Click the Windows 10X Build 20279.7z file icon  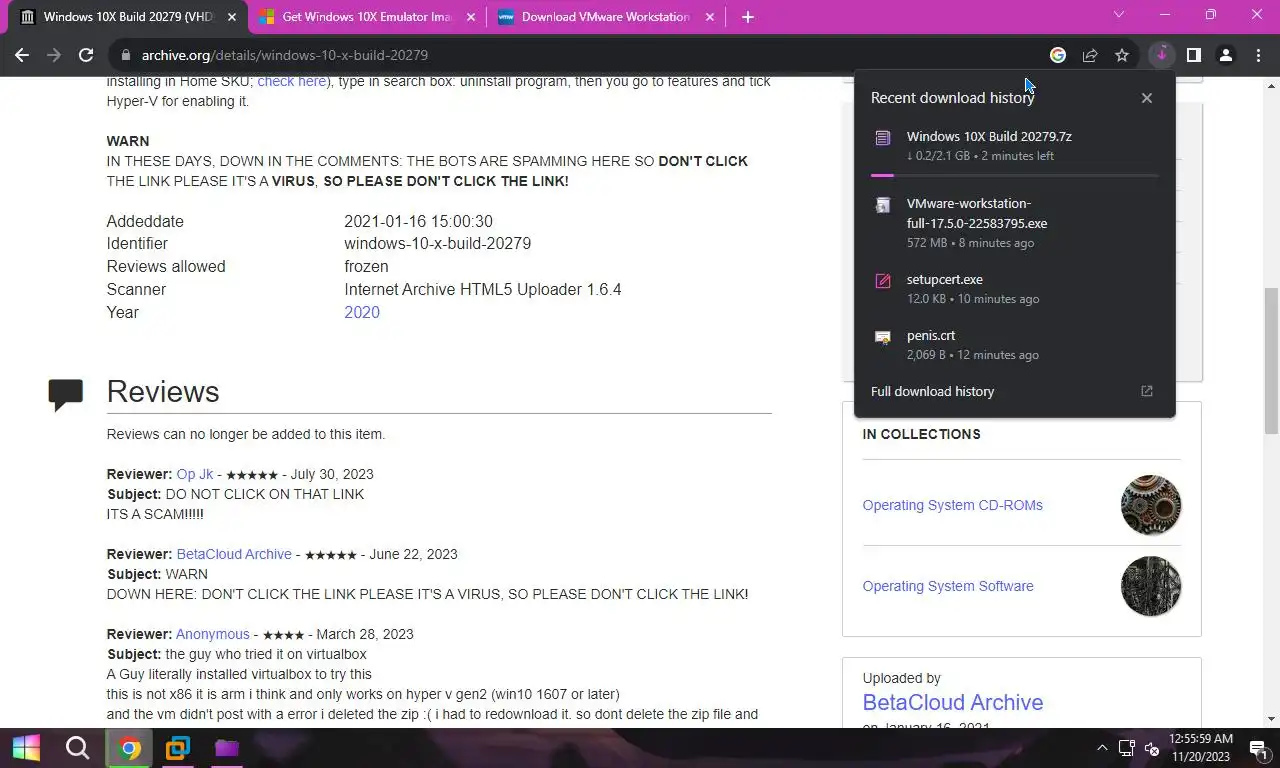coord(883,138)
